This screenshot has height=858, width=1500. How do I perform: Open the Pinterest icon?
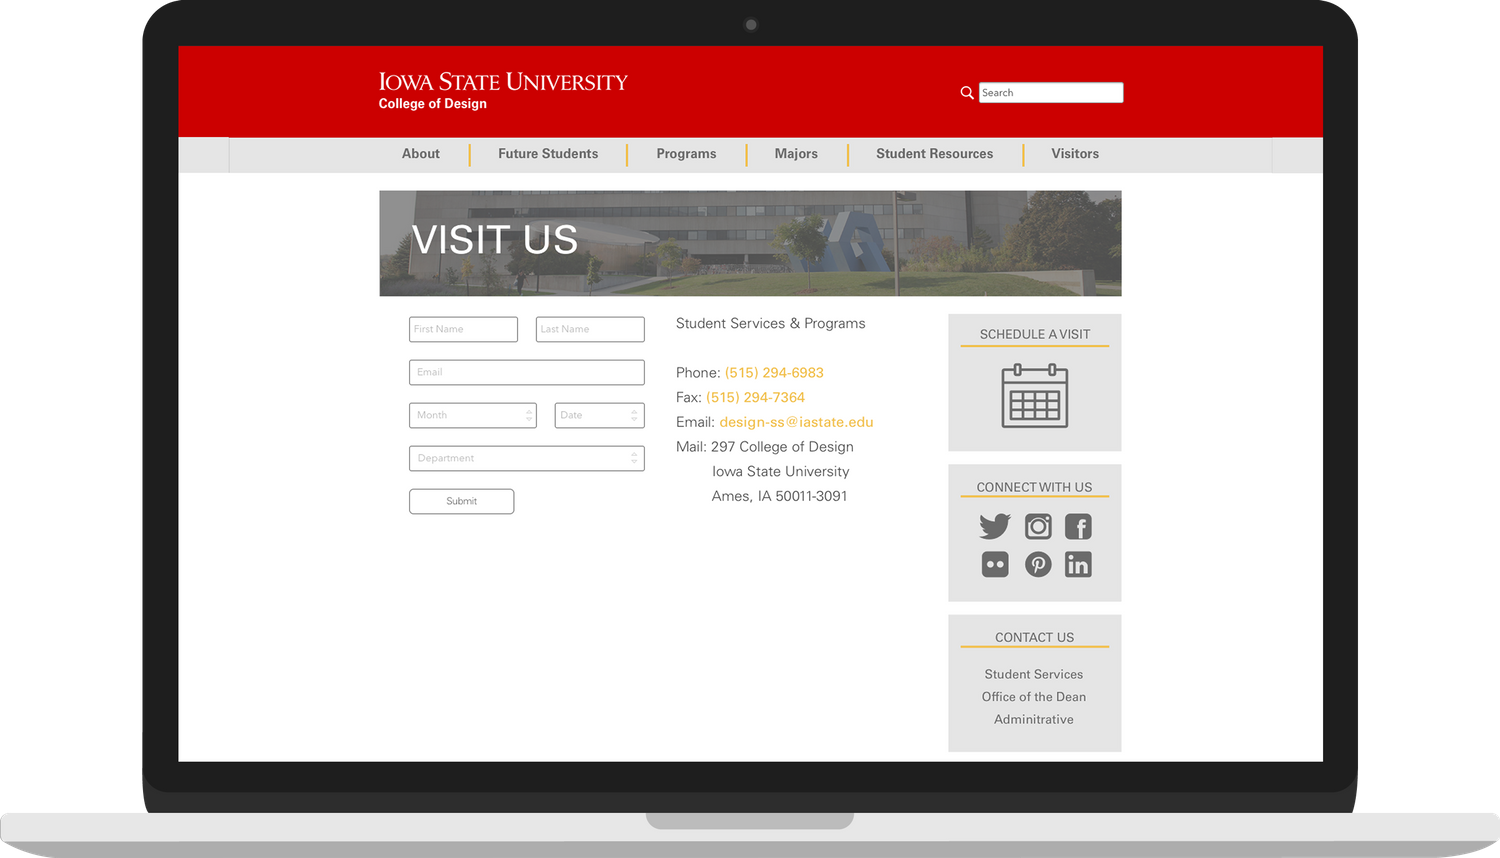(1038, 564)
